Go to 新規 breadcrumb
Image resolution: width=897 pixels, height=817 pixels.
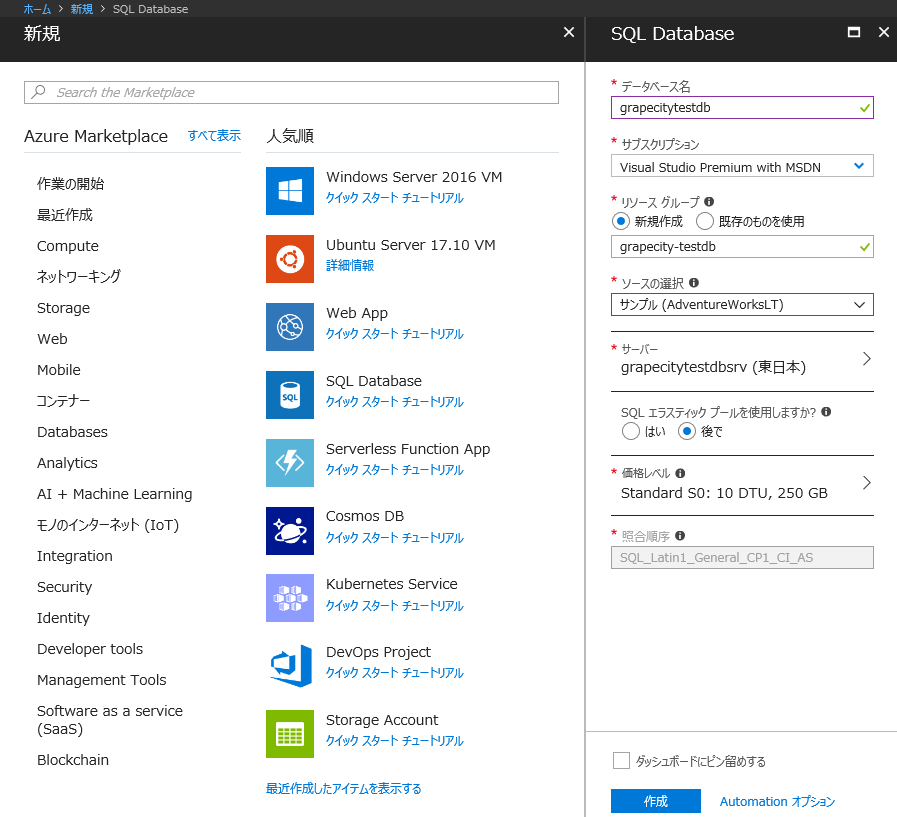pos(81,9)
